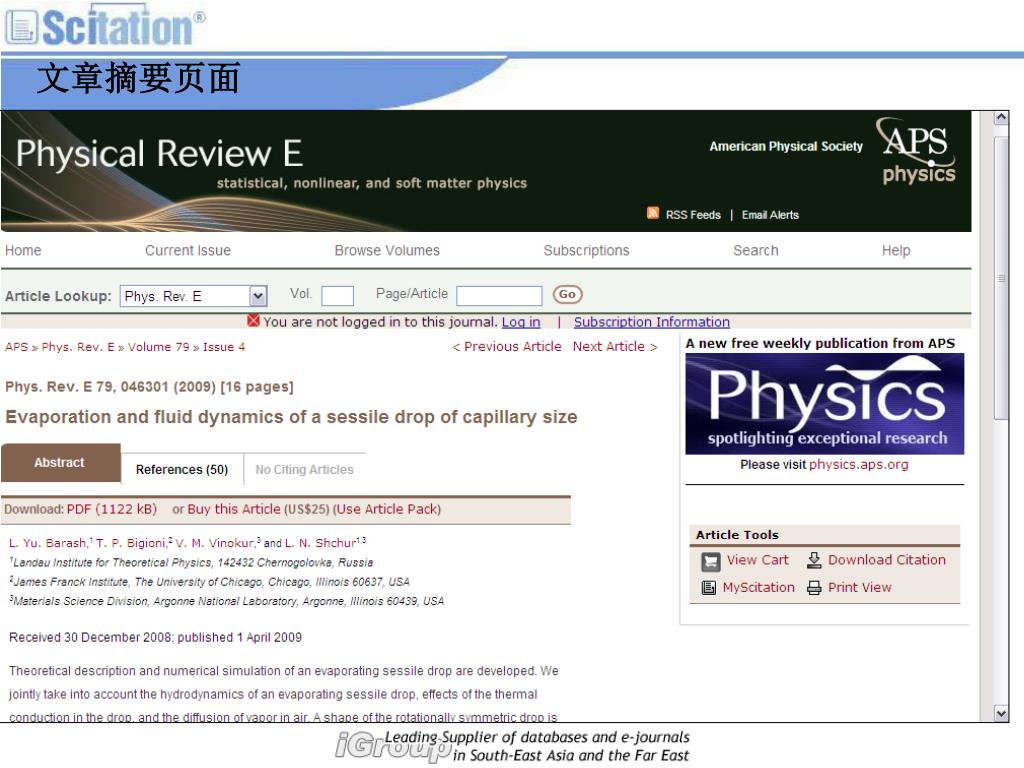This screenshot has width=1024, height=768.
Task: Go to Next Article
Action: pos(615,347)
